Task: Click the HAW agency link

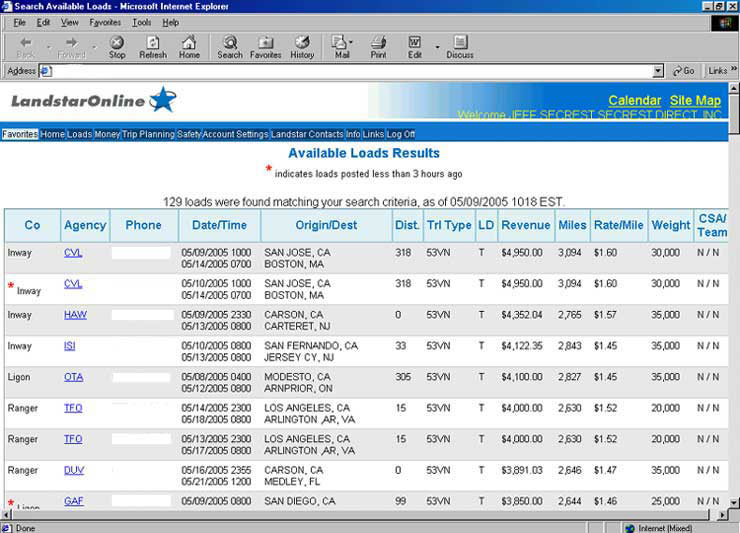Action: point(75,315)
